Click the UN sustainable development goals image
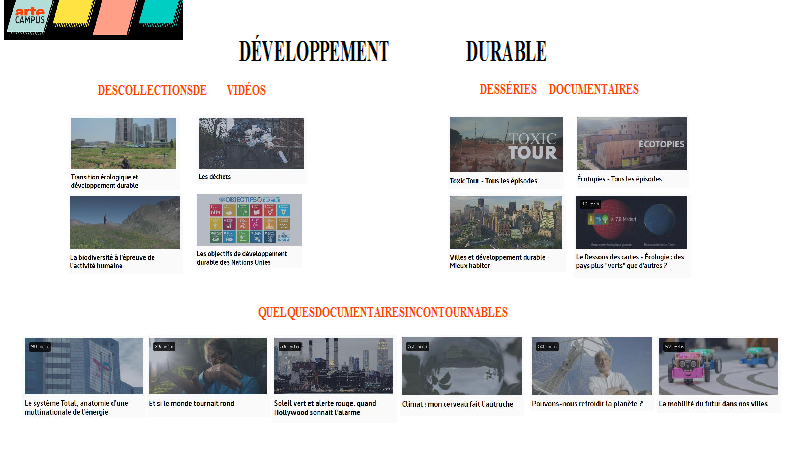Viewport: 800px width, 450px height. point(249,219)
